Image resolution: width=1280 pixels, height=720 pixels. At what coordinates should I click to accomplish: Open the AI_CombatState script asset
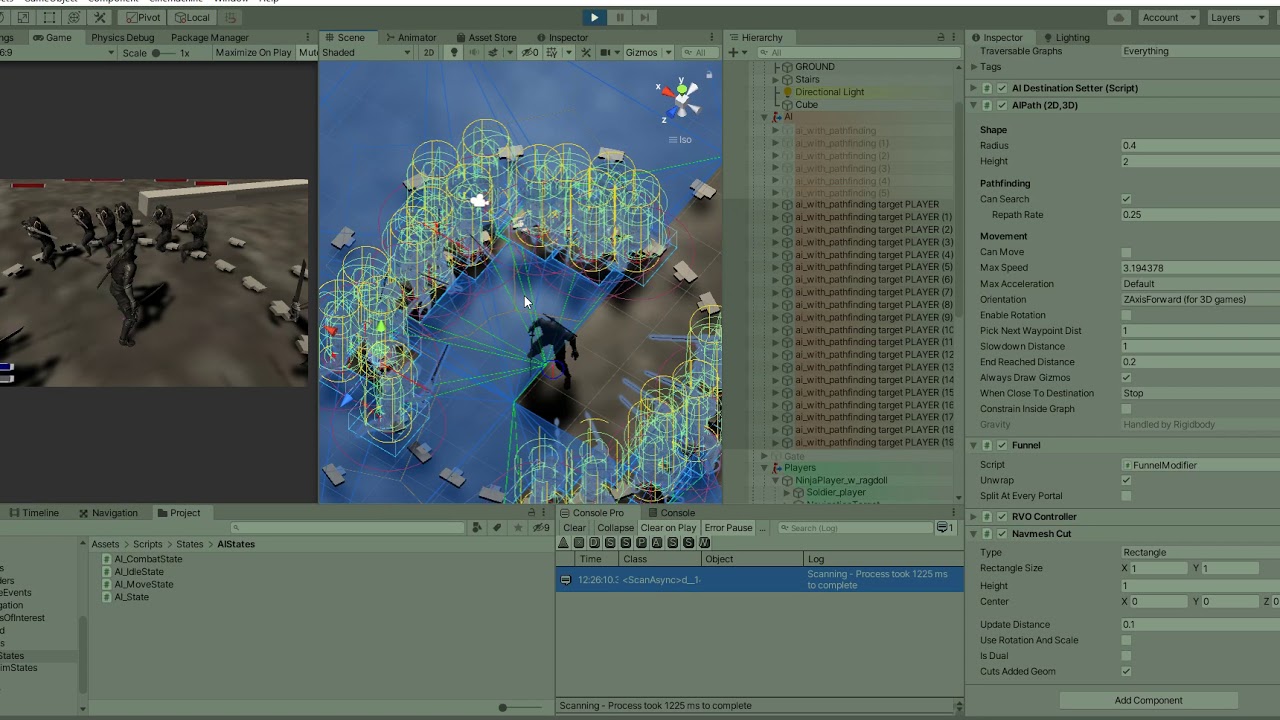(148, 560)
